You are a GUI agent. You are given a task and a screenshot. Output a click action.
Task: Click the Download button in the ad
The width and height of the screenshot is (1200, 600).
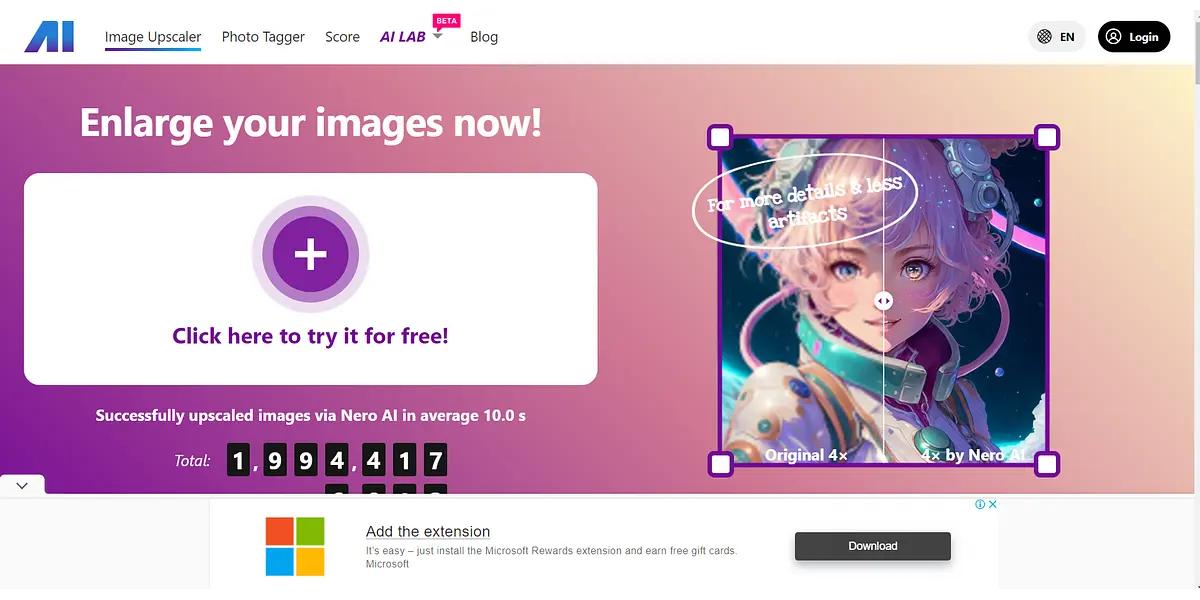click(873, 546)
